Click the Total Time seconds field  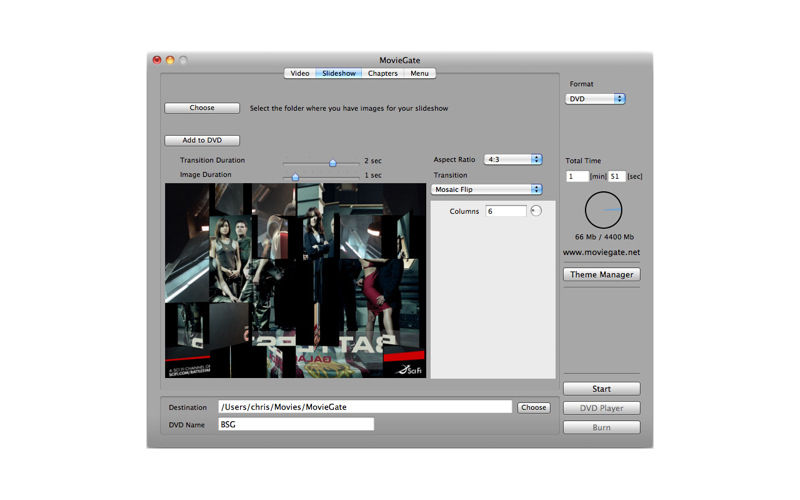pyautogui.click(x=617, y=177)
